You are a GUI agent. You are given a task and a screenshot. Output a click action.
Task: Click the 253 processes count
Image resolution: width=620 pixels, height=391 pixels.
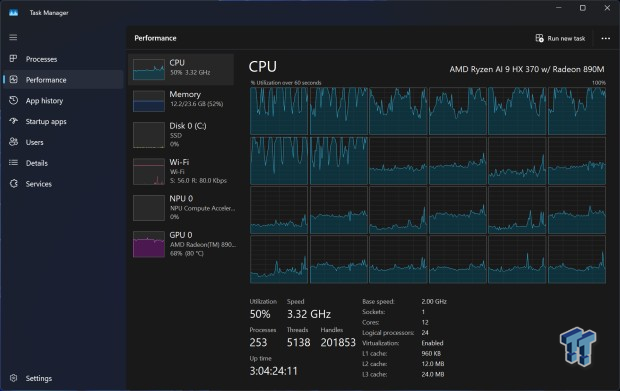(x=258, y=342)
